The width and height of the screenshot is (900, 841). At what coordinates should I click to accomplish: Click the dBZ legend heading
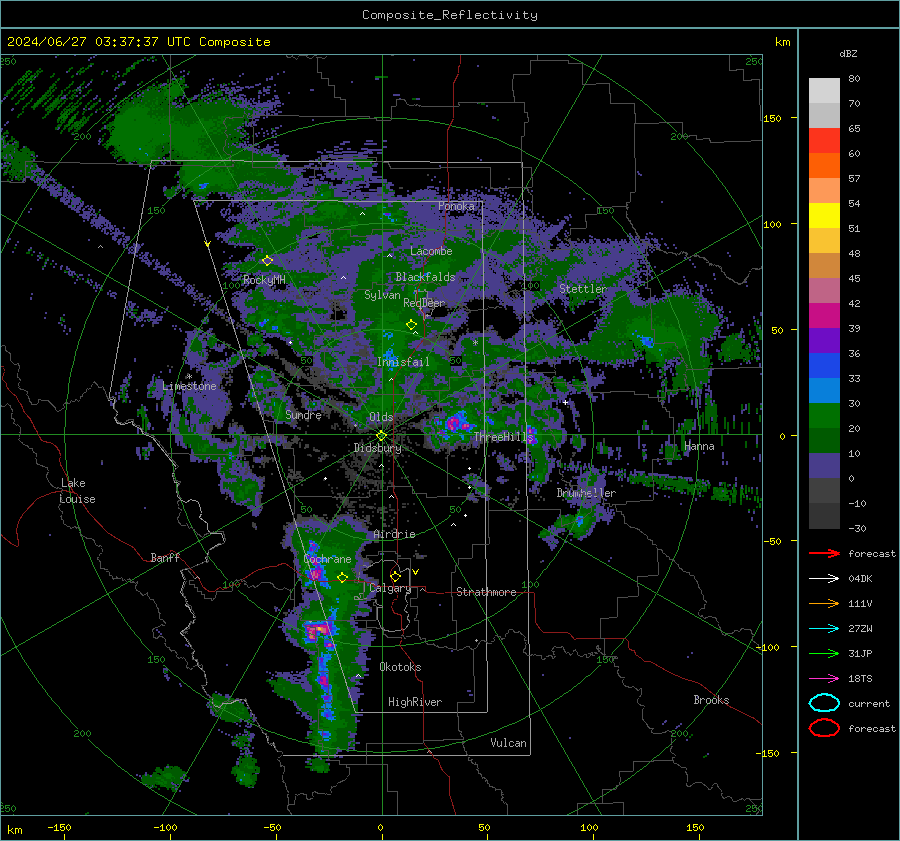(x=848, y=53)
